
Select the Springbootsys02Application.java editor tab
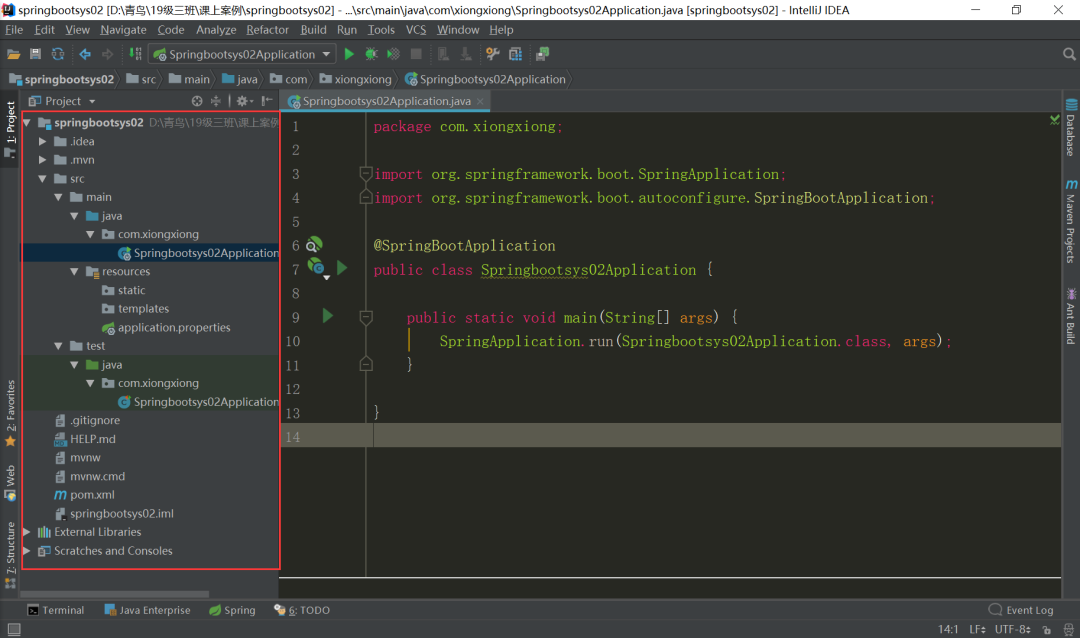coord(385,101)
